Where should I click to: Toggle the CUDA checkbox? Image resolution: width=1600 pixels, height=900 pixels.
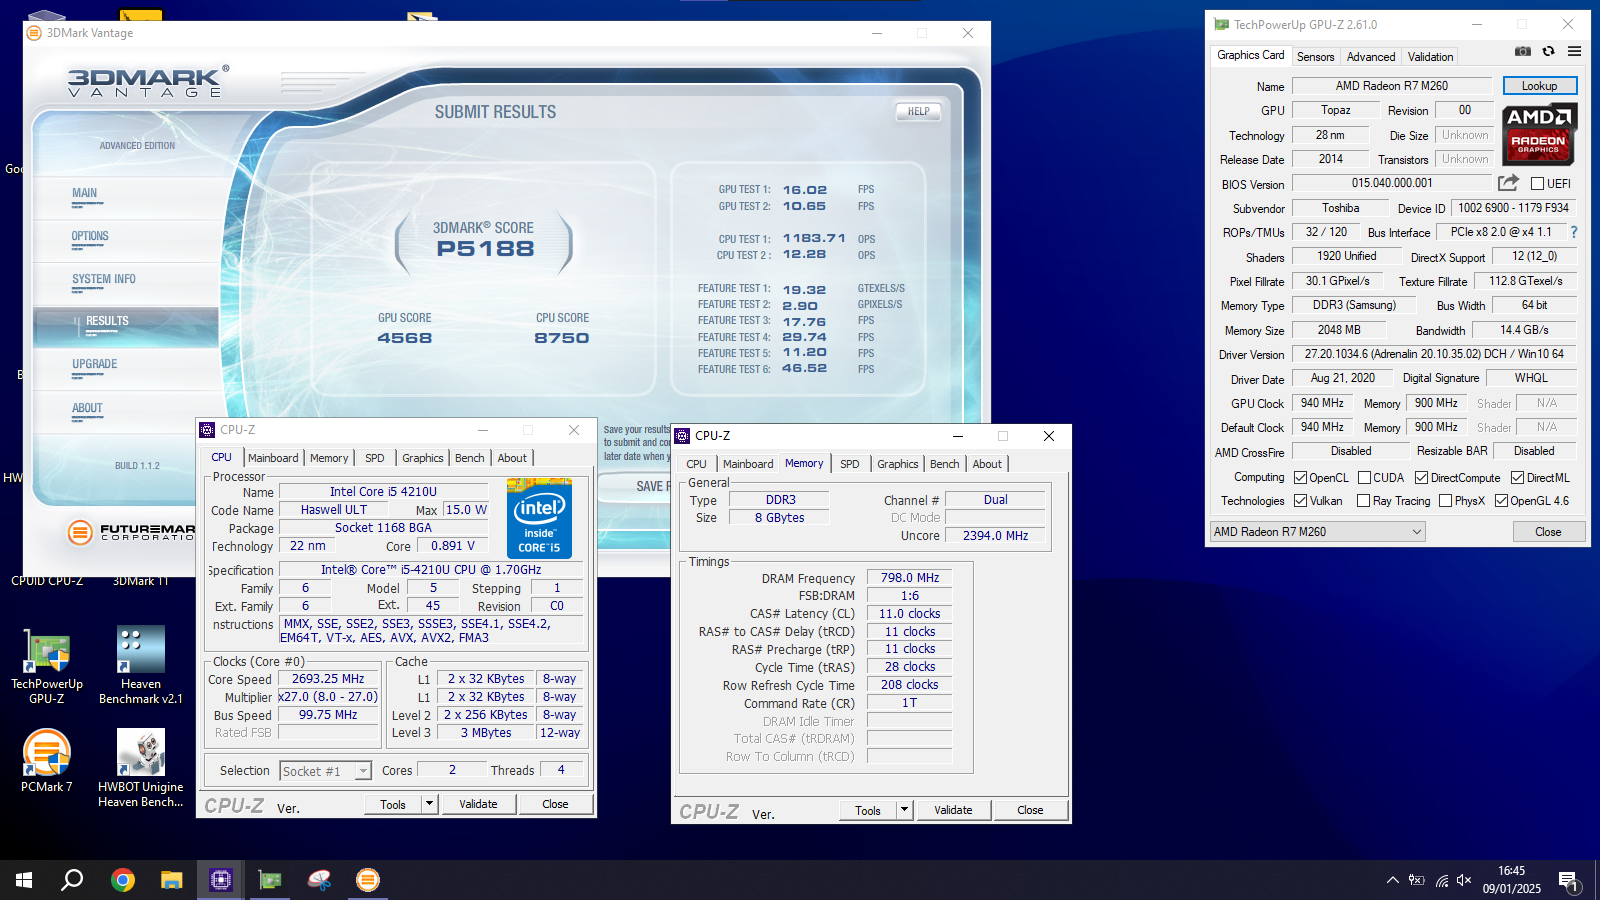coord(1364,478)
